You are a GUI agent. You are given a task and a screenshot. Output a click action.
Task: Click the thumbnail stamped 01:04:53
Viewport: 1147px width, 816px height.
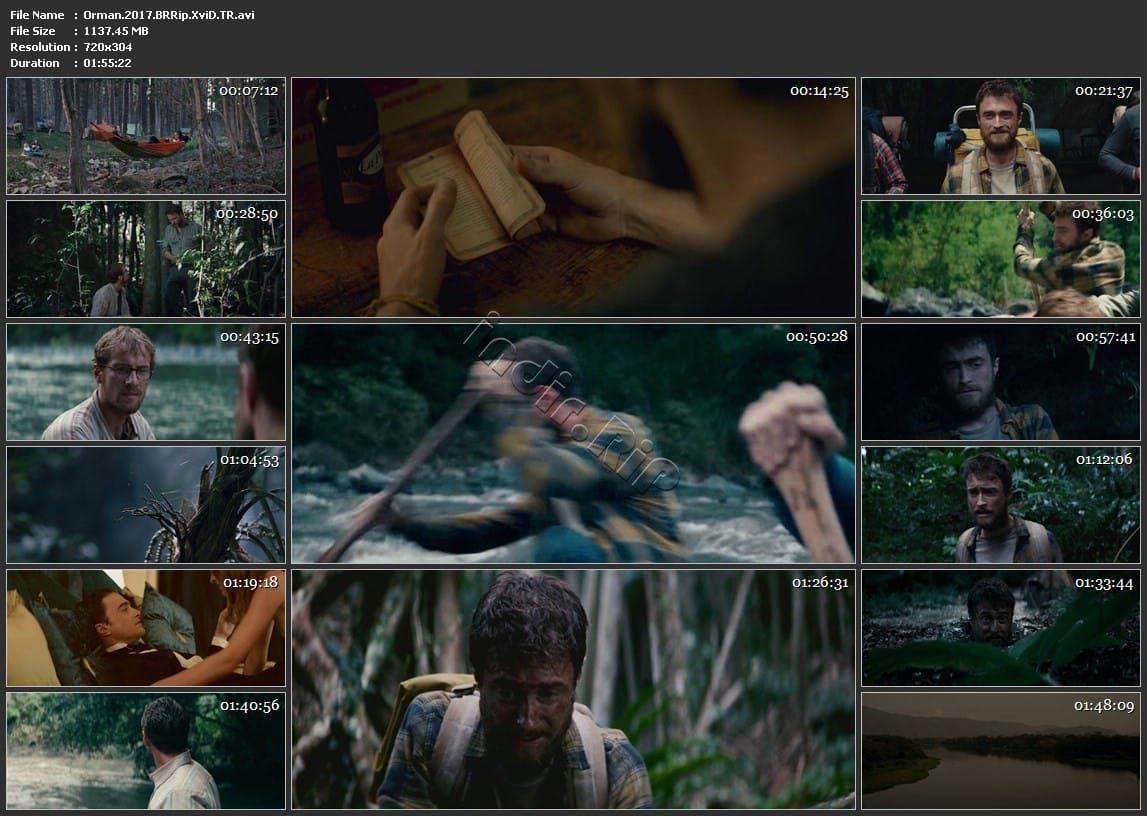pyautogui.click(x=146, y=505)
